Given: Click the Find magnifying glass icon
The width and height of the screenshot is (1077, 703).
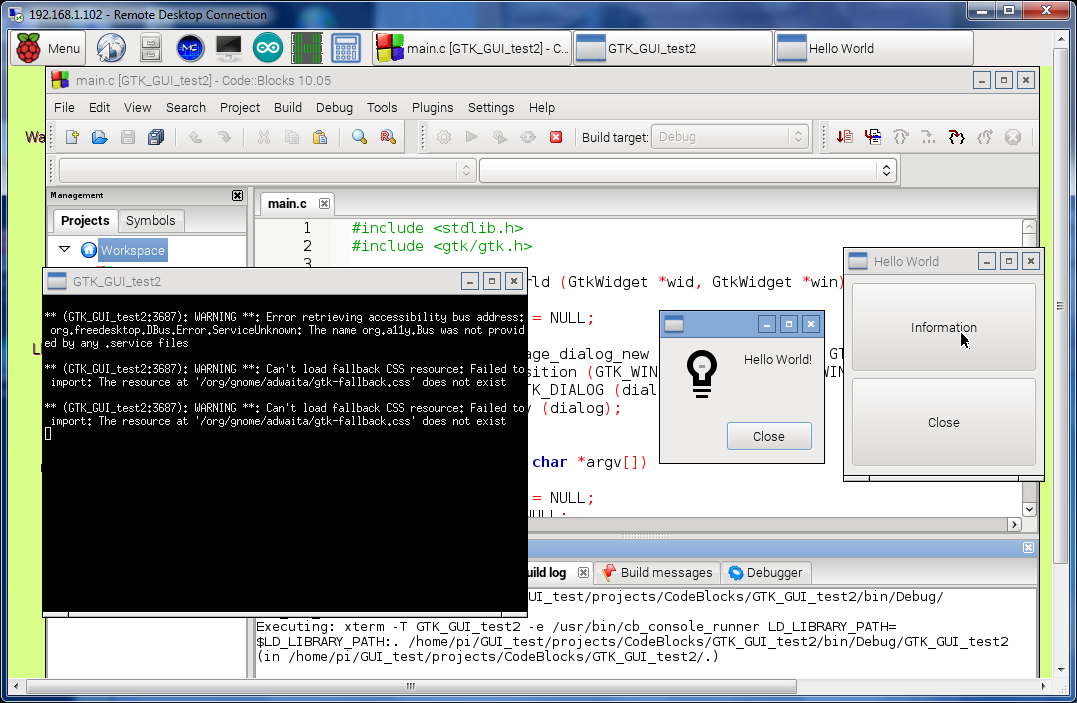Looking at the screenshot, I should [x=359, y=137].
